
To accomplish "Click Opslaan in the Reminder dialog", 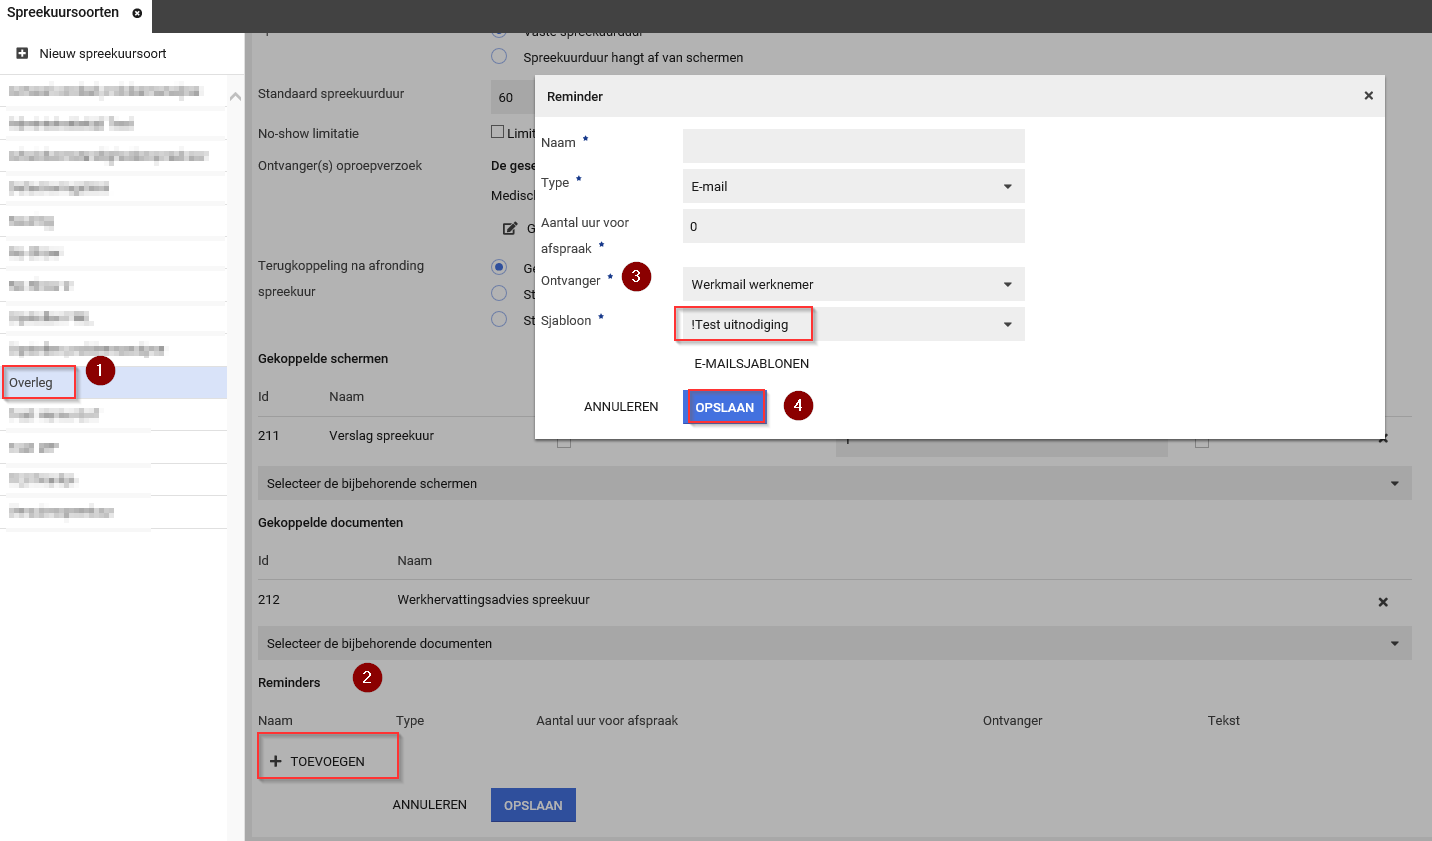I will tap(725, 407).
